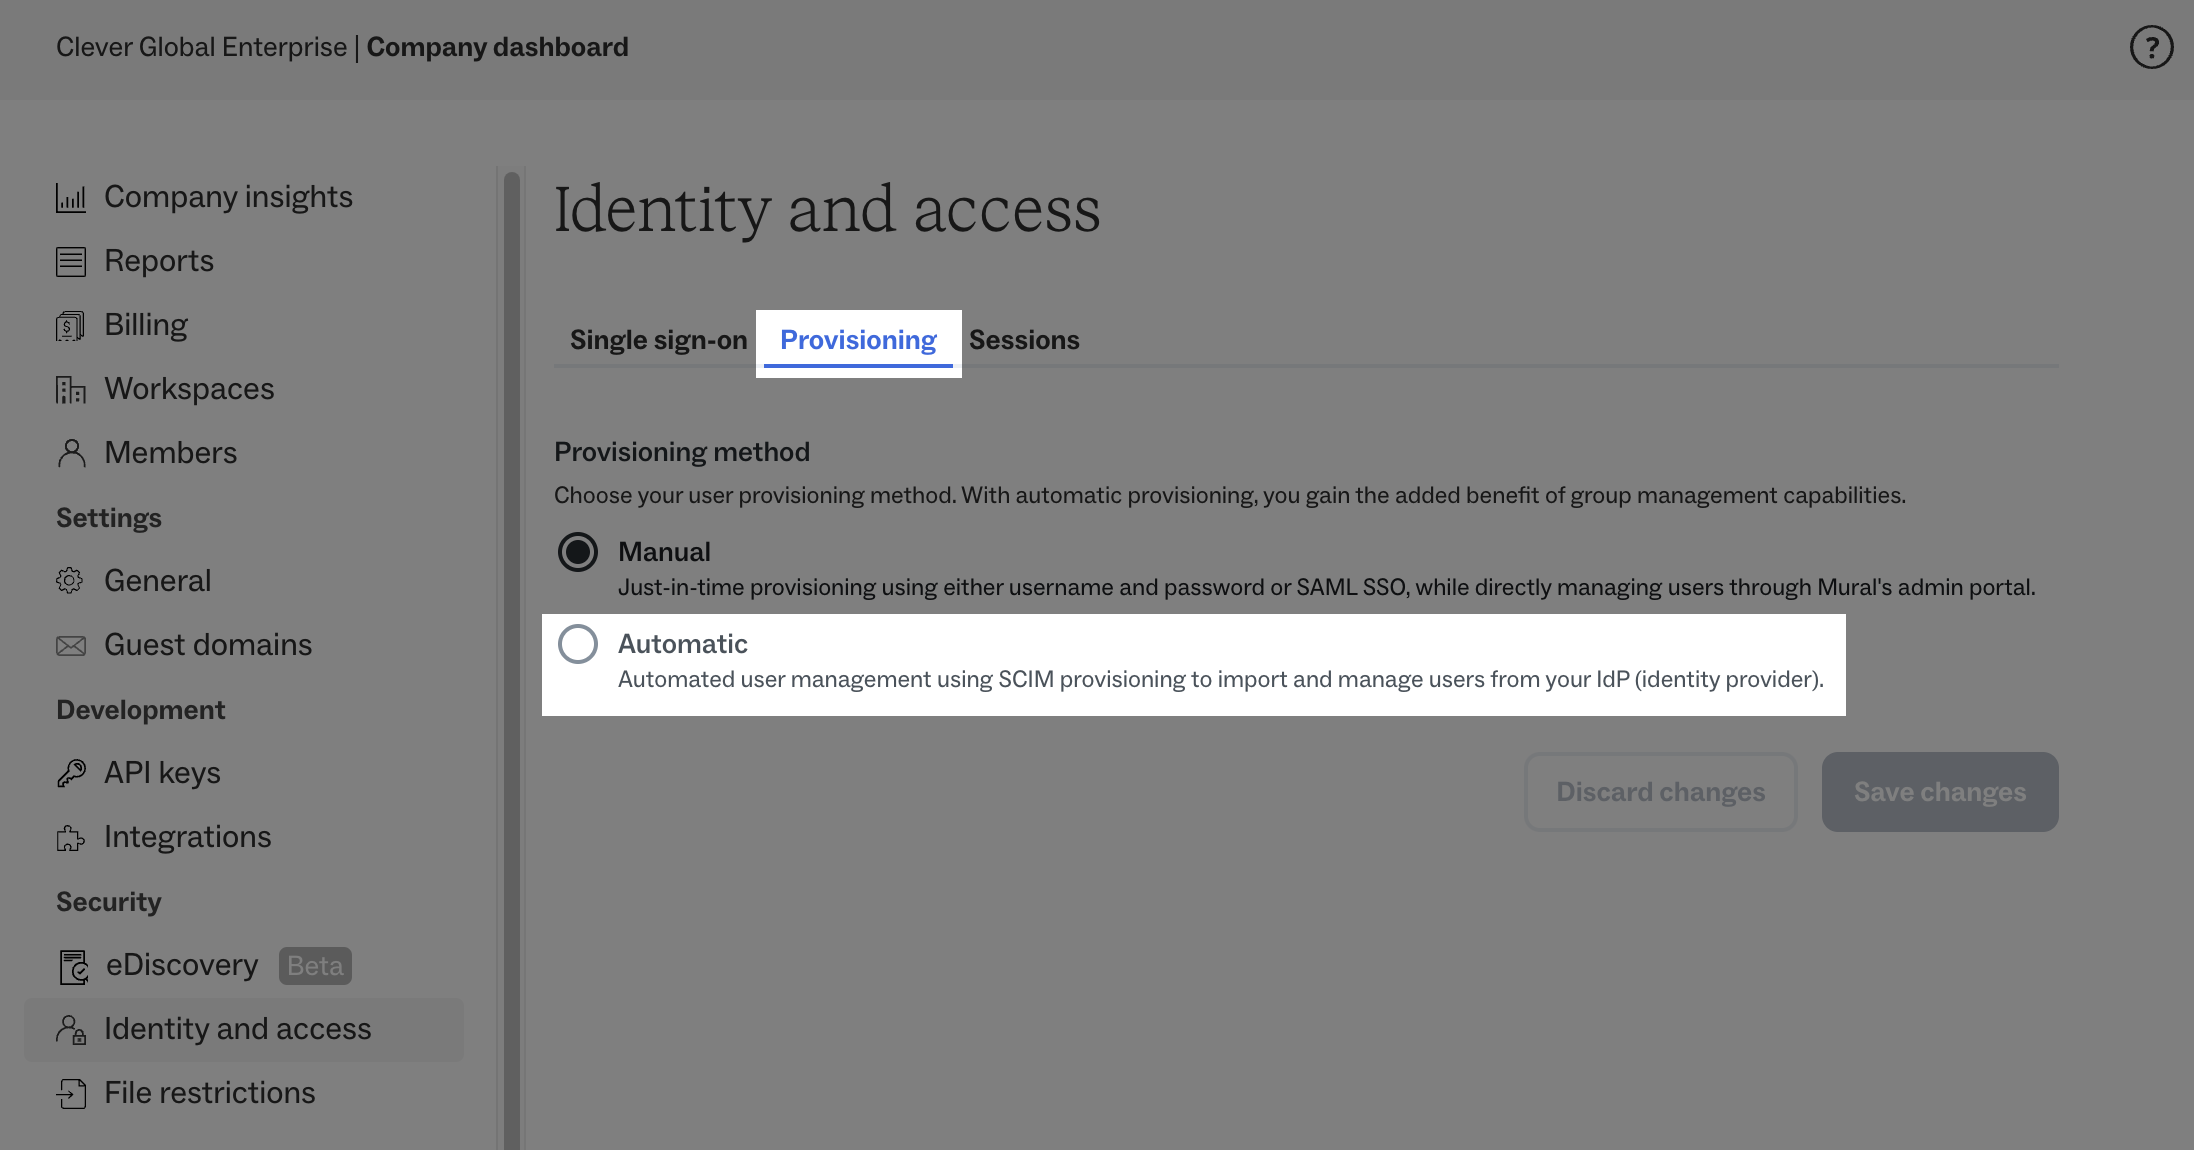This screenshot has height=1150, width=2194.
Task: Open the help question mark icon
Action: (2151, 47)
